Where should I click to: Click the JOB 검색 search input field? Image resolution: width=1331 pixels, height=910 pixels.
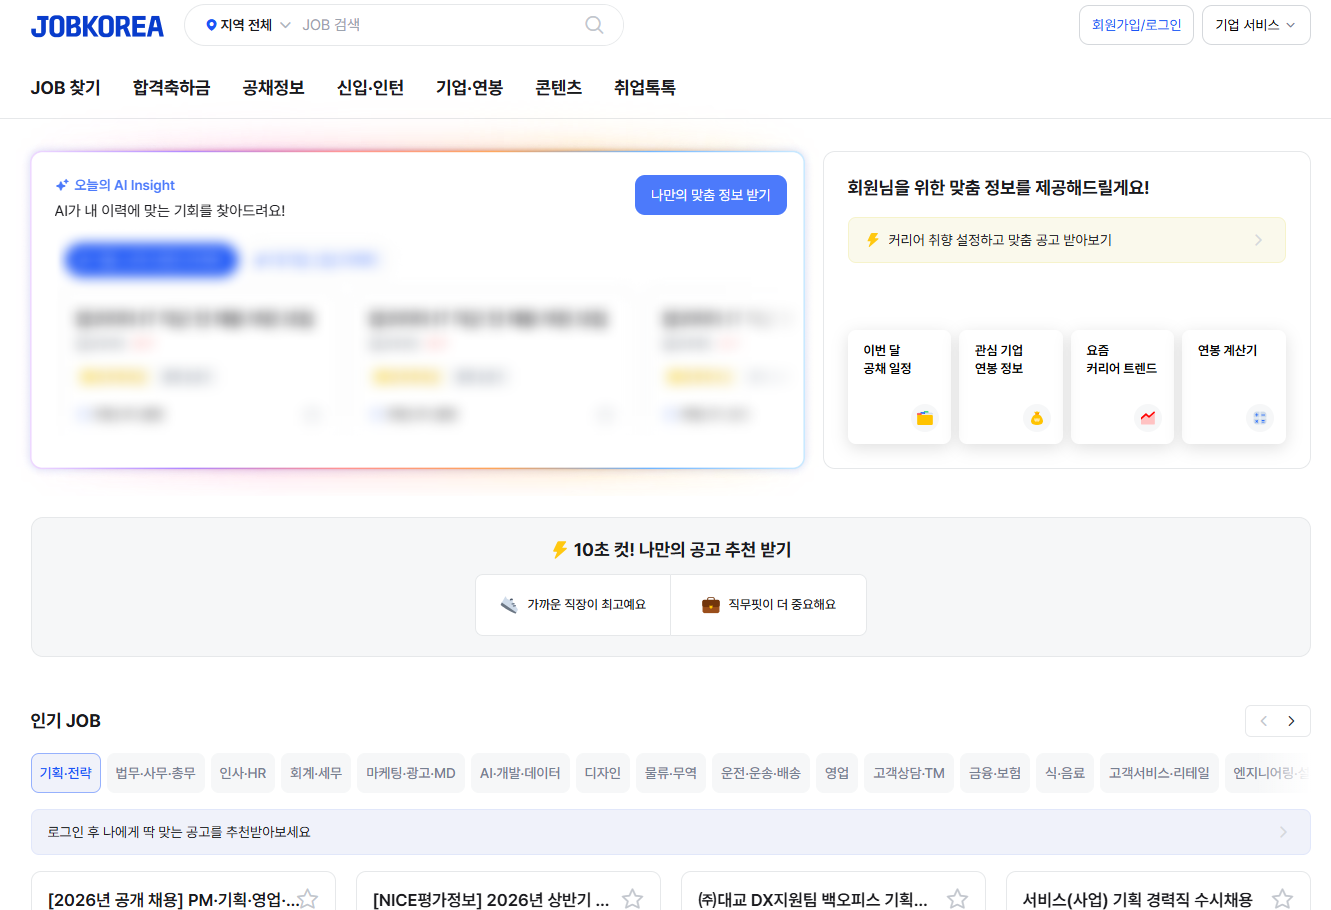pyautogui.click(x=438, y=25)
